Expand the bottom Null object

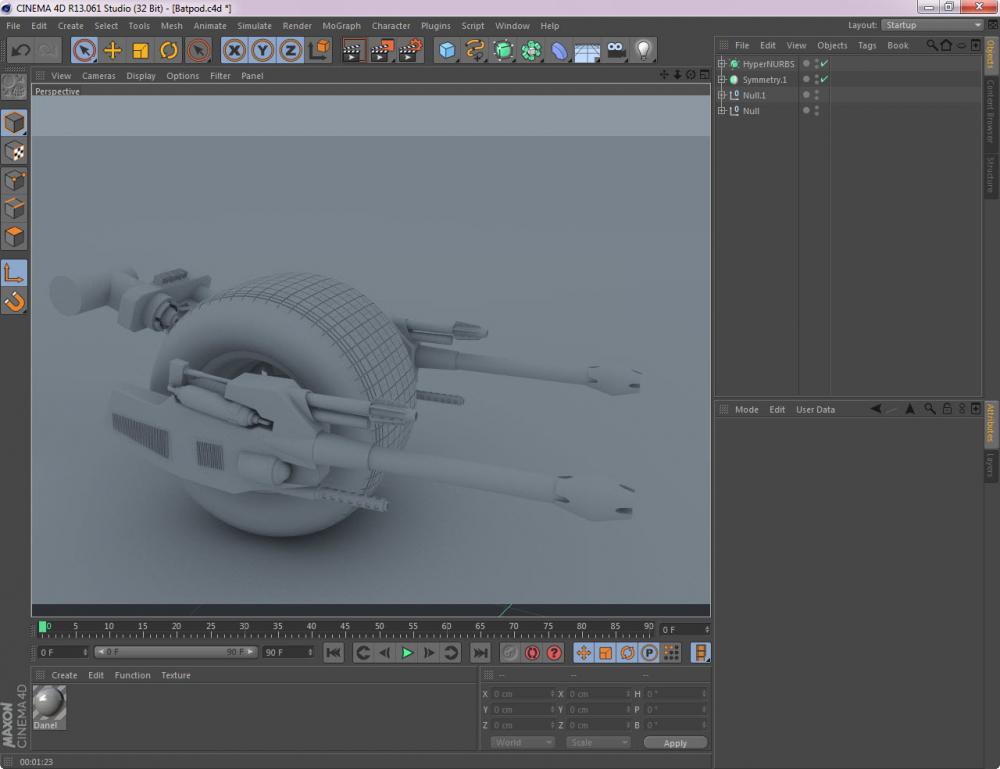[722, 110]
